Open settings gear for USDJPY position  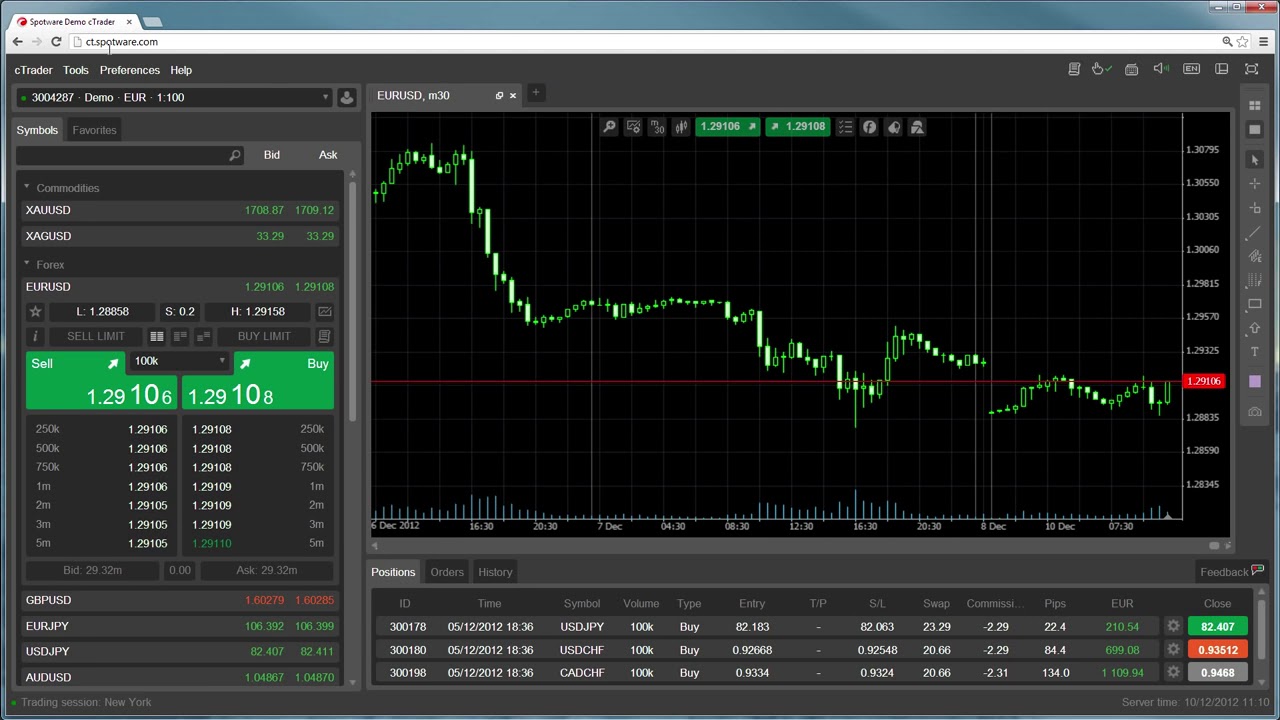(x=1173, y=627)
